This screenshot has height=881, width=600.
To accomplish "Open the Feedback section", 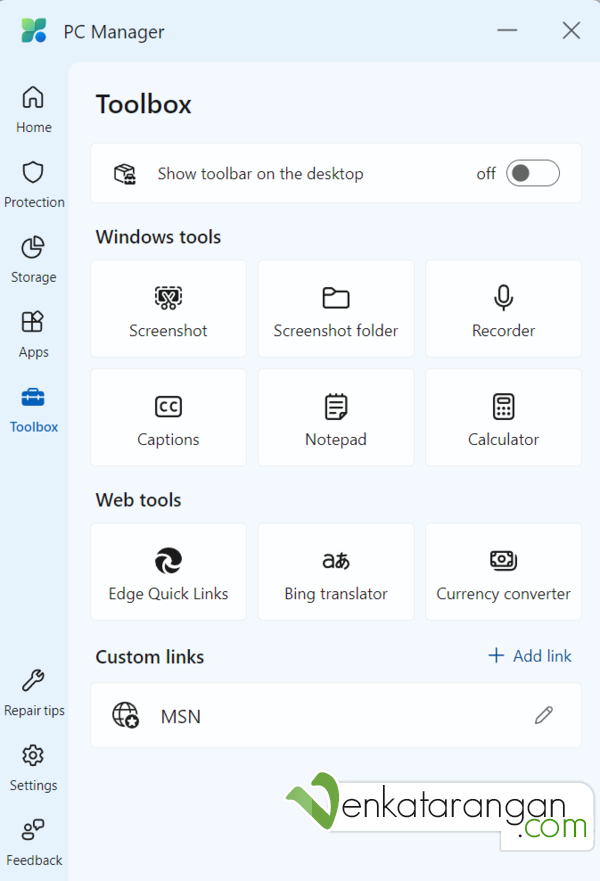I will pos(34,842).
